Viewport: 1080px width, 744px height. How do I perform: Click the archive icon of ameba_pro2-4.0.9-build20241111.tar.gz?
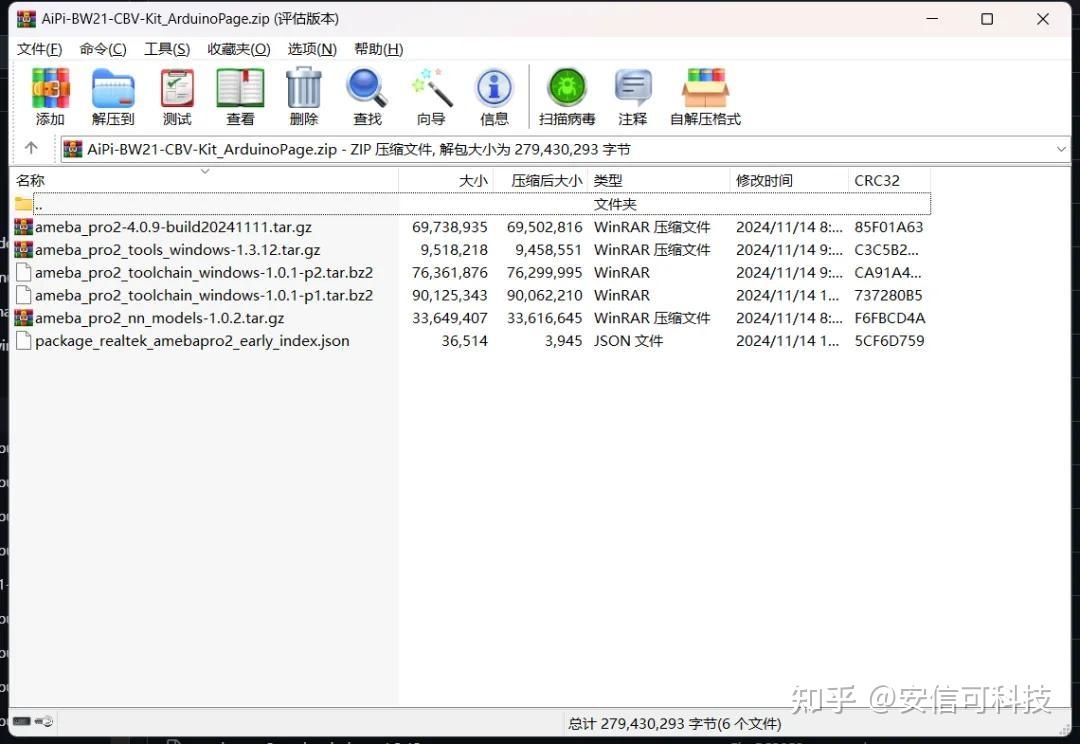[23, 227]
